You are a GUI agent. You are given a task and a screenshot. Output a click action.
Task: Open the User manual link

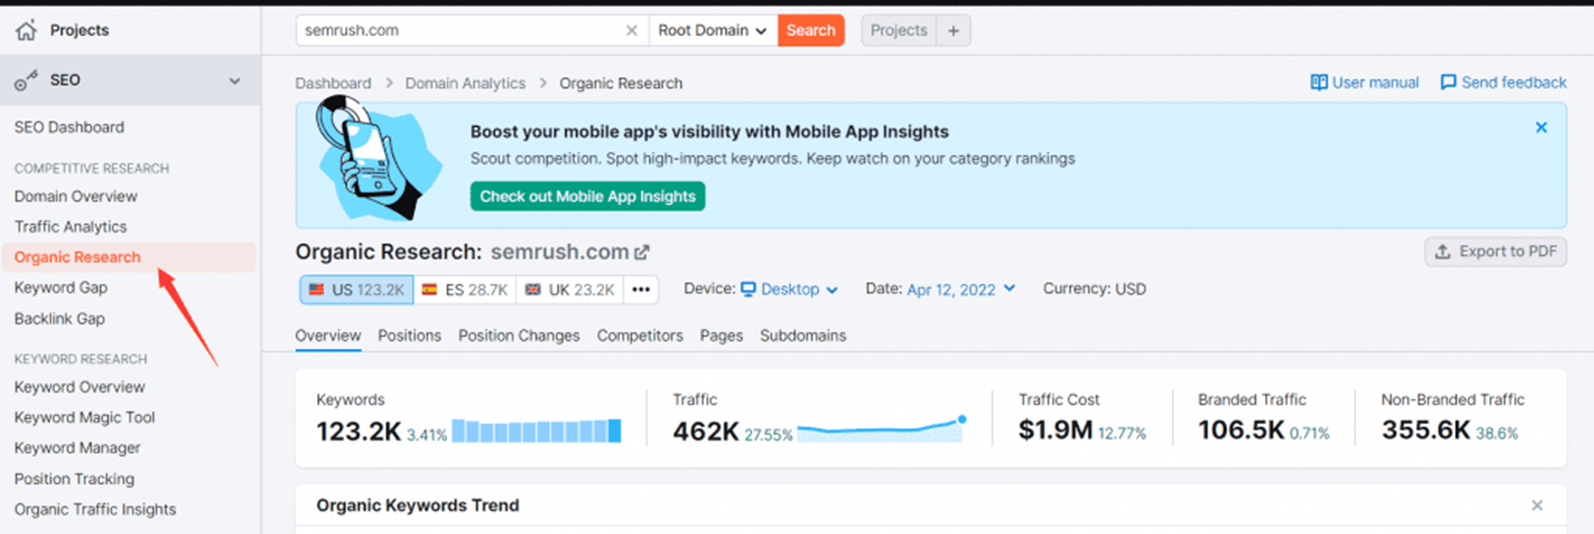(x=1364, y=82)
